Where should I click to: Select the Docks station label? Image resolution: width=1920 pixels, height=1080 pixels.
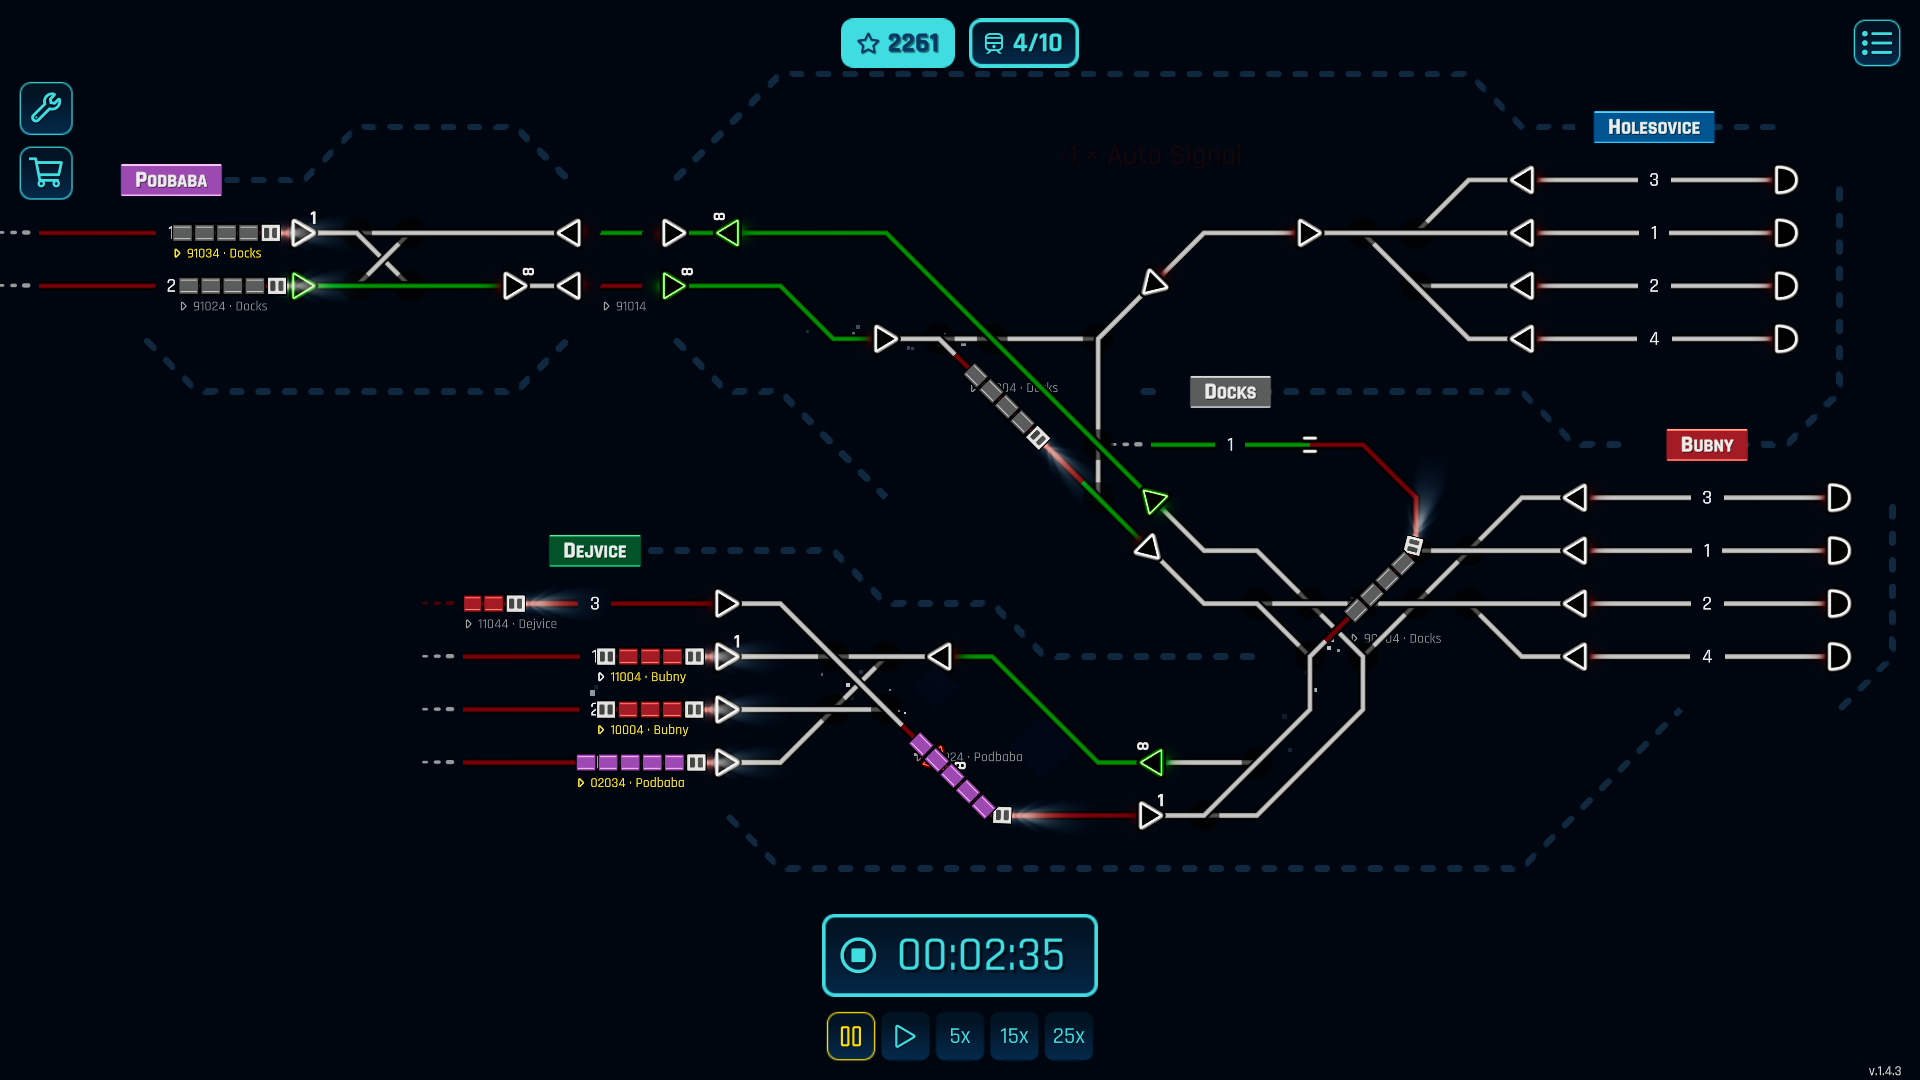(x=1229, y=392)
